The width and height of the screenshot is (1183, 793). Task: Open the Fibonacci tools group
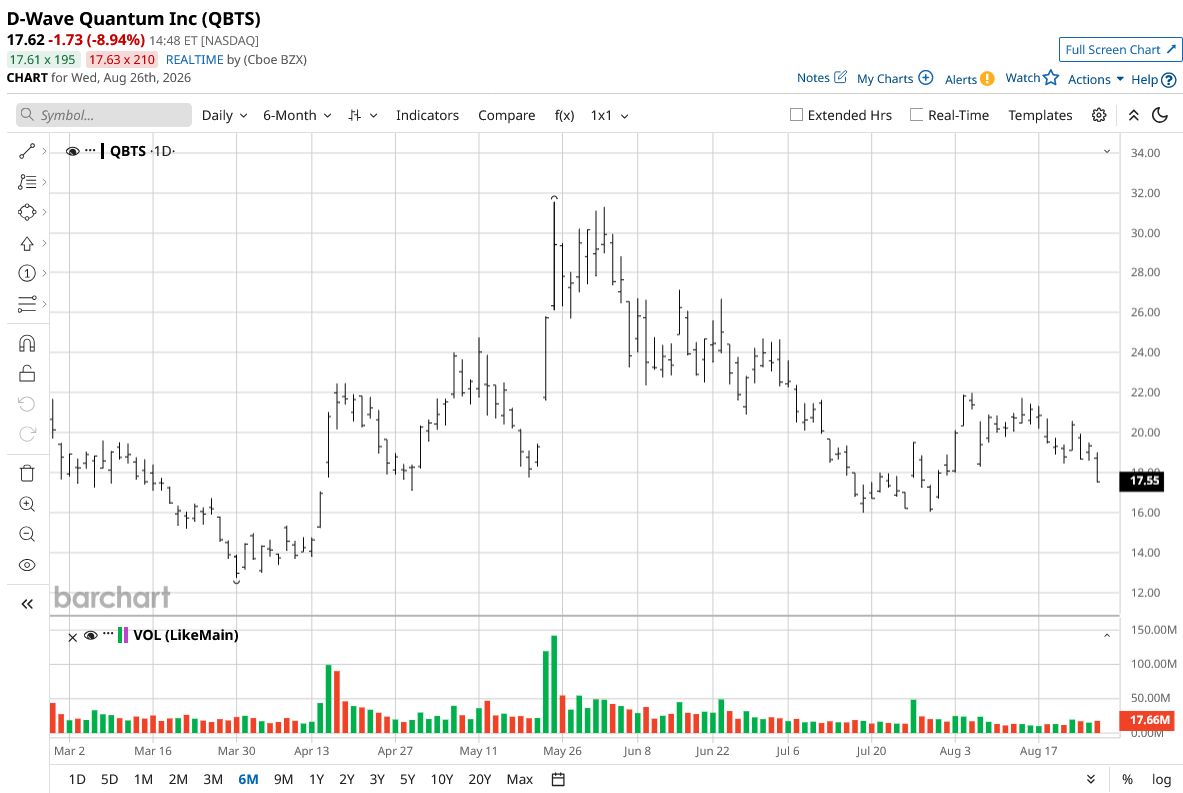point(27,182)
